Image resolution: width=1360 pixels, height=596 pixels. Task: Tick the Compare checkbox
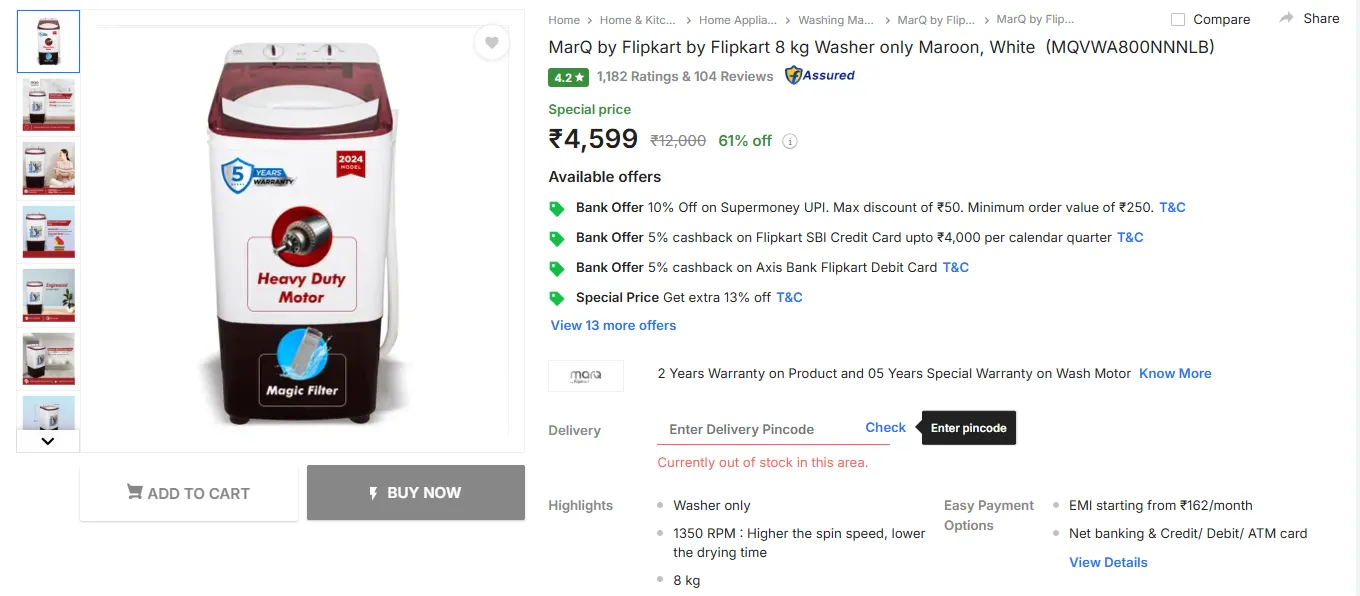pyautogui.click(x=1178, y=19)
